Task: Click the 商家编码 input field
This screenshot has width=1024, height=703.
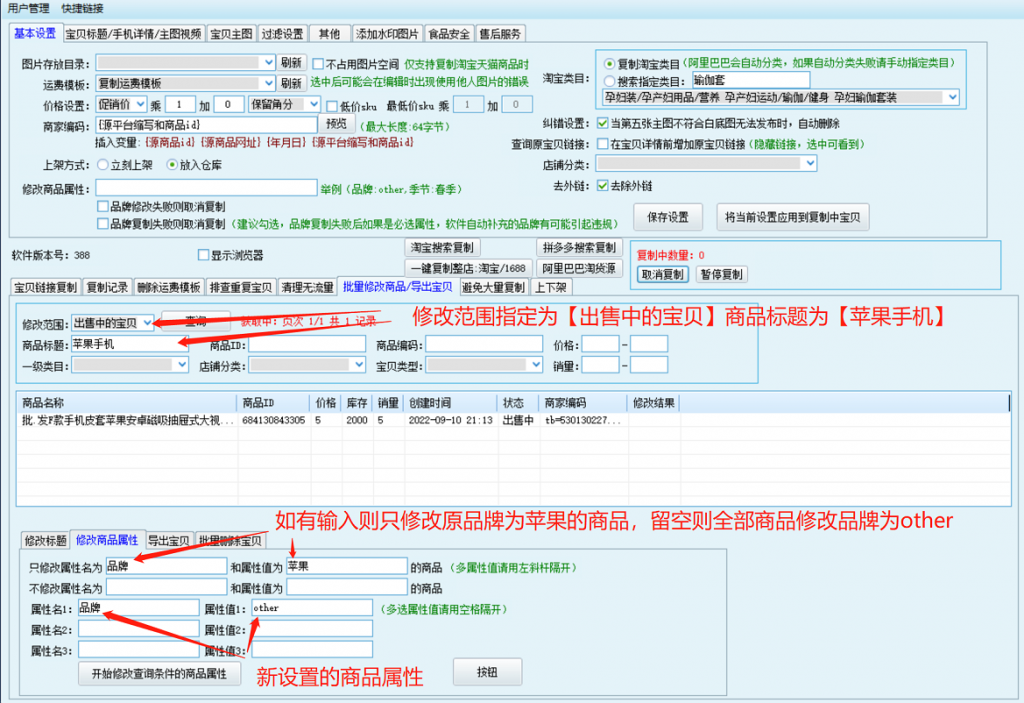Action: pyautogui.click(x=206, y=125)
